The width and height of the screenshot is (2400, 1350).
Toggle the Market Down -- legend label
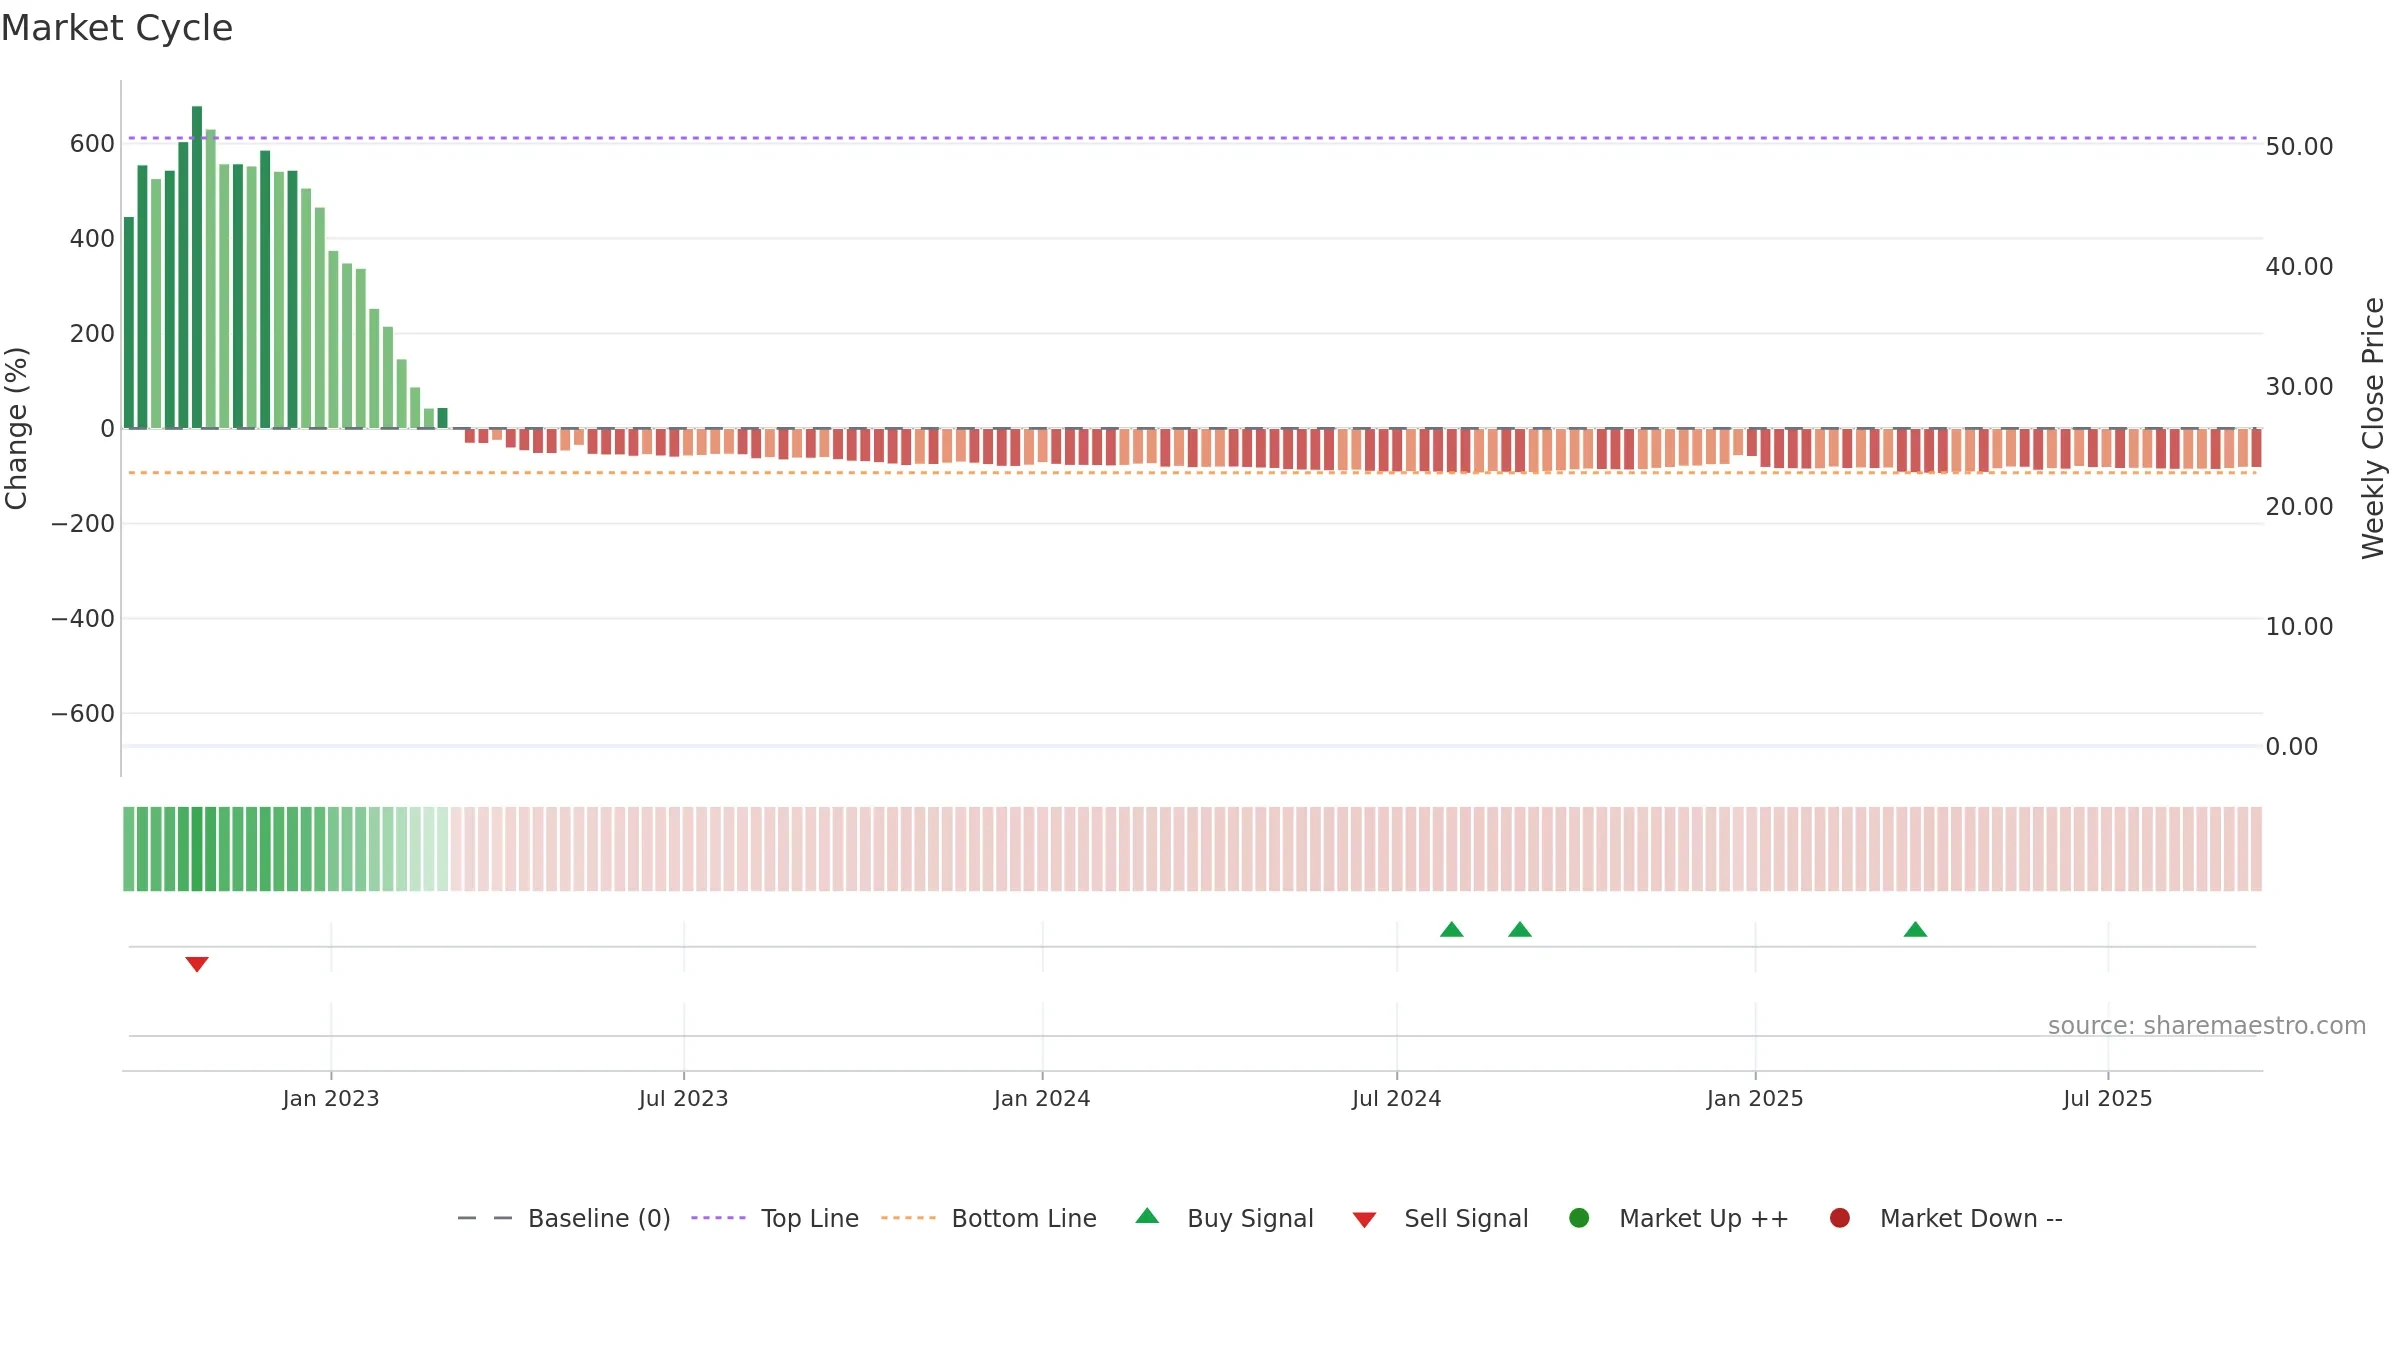click(1971, 1218)
